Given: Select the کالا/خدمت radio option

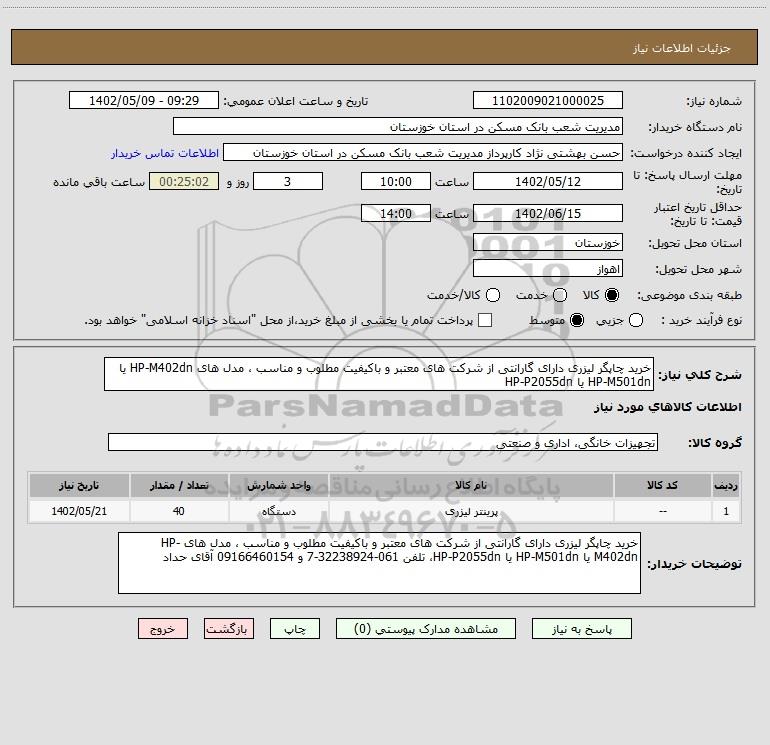Looking at the screenshot, I should (x=493, y=295).
